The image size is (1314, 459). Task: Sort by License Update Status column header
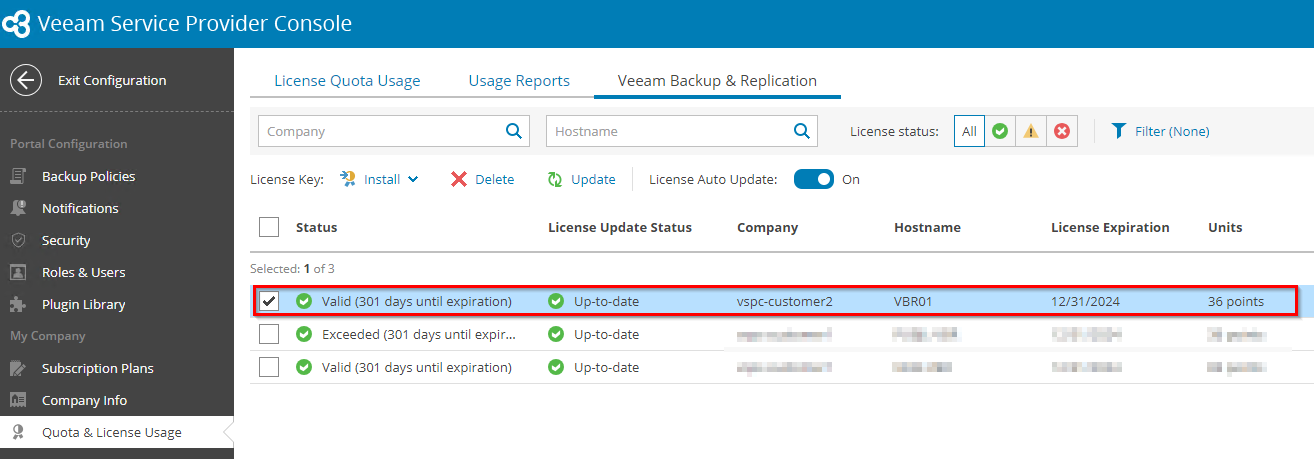[x=620, y=227]
